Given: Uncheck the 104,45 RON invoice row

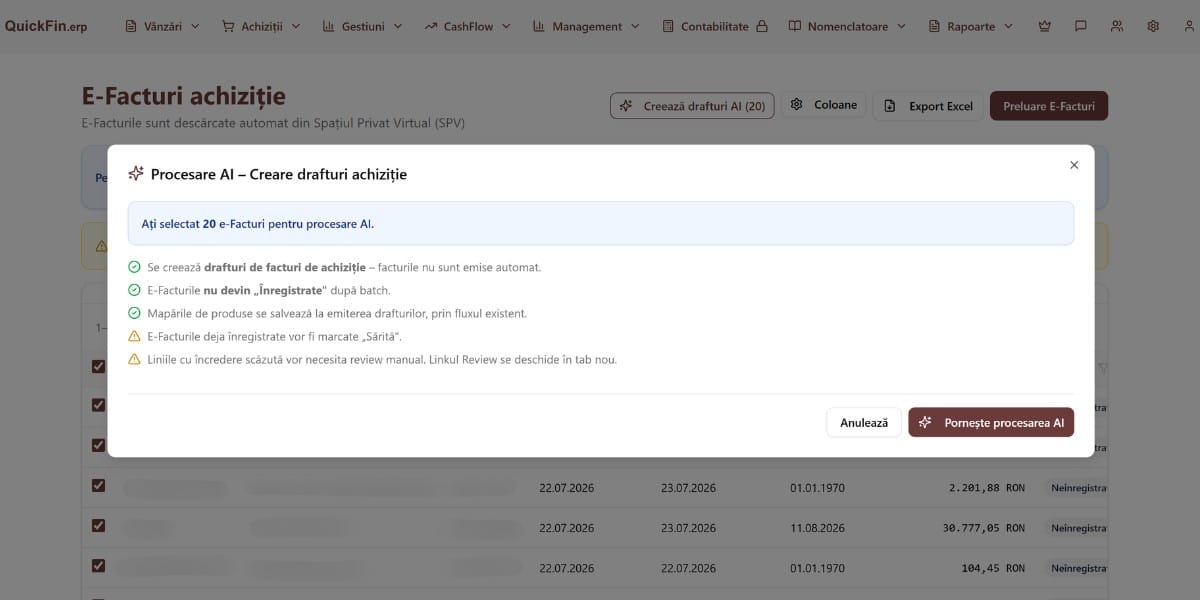Looking at the screenshot, I should 98,565.
